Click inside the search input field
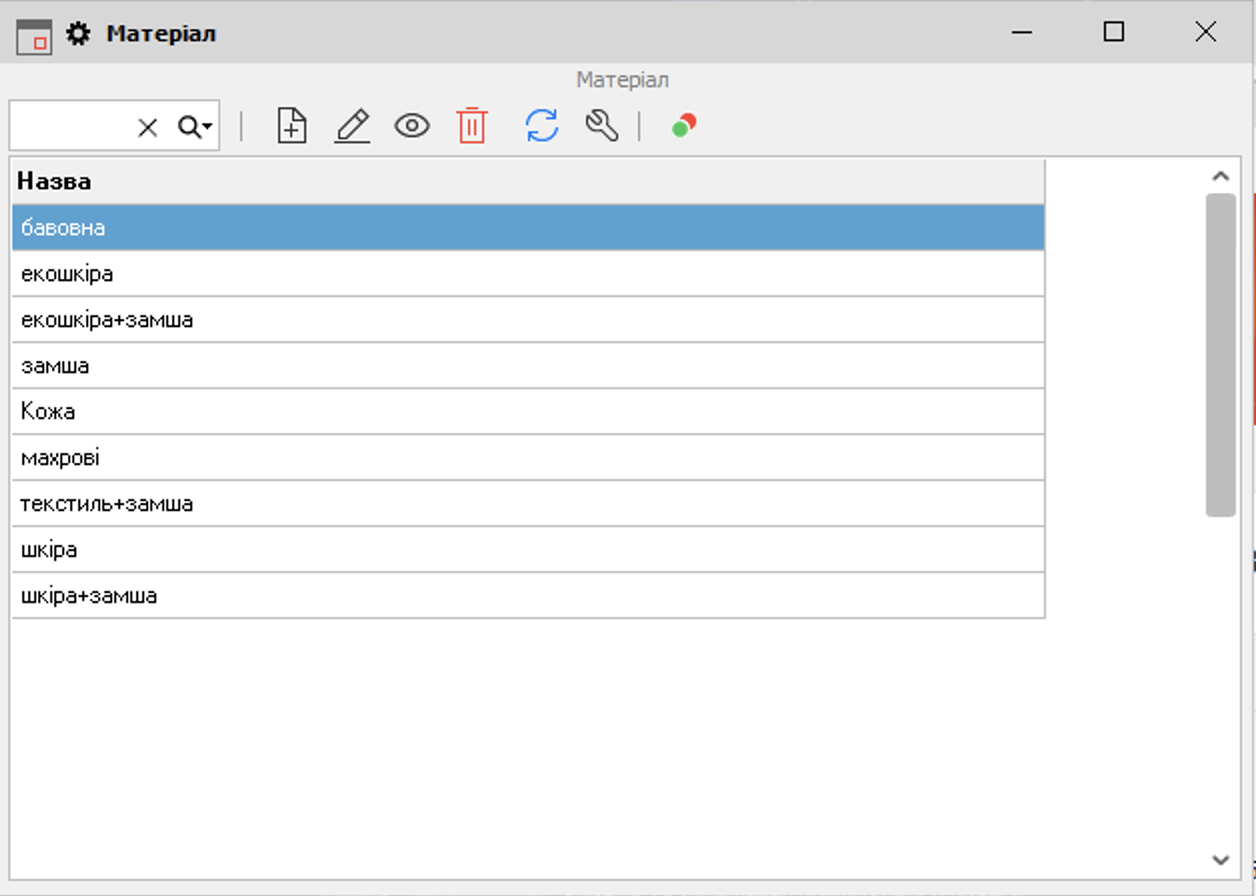 coord(70,127)
